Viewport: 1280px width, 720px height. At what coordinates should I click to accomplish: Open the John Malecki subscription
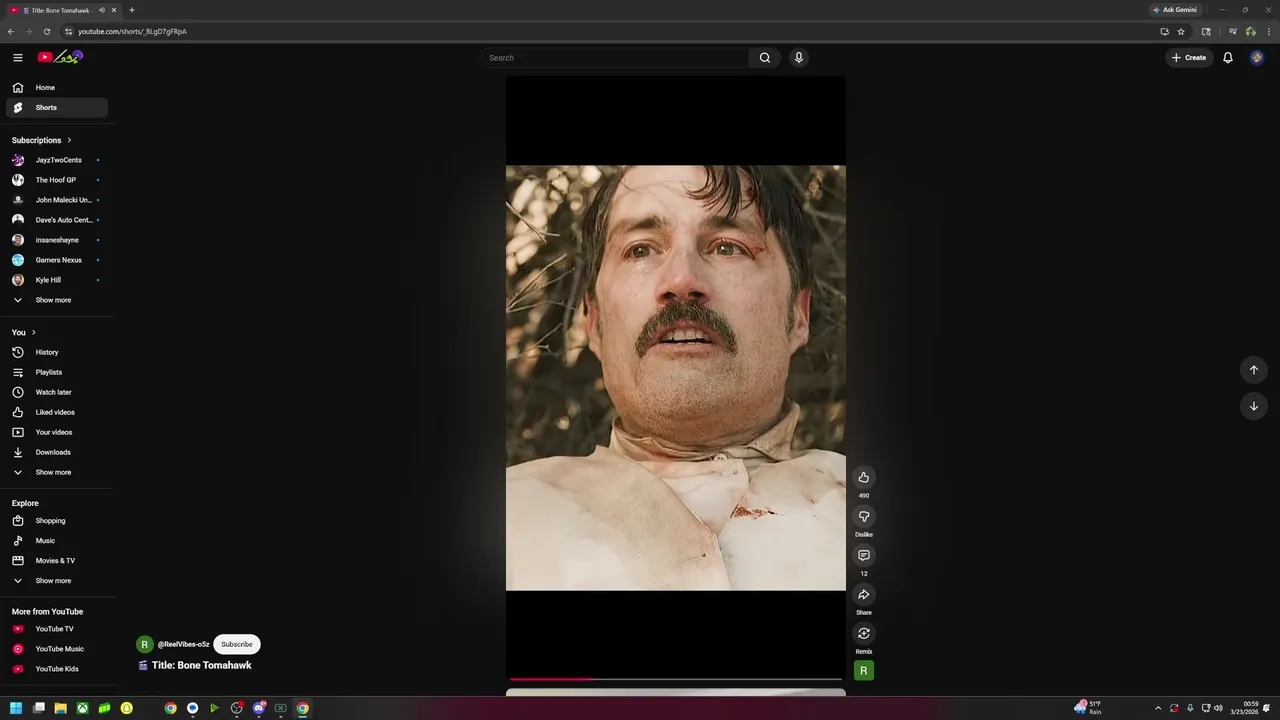click(x=57, y=200)
